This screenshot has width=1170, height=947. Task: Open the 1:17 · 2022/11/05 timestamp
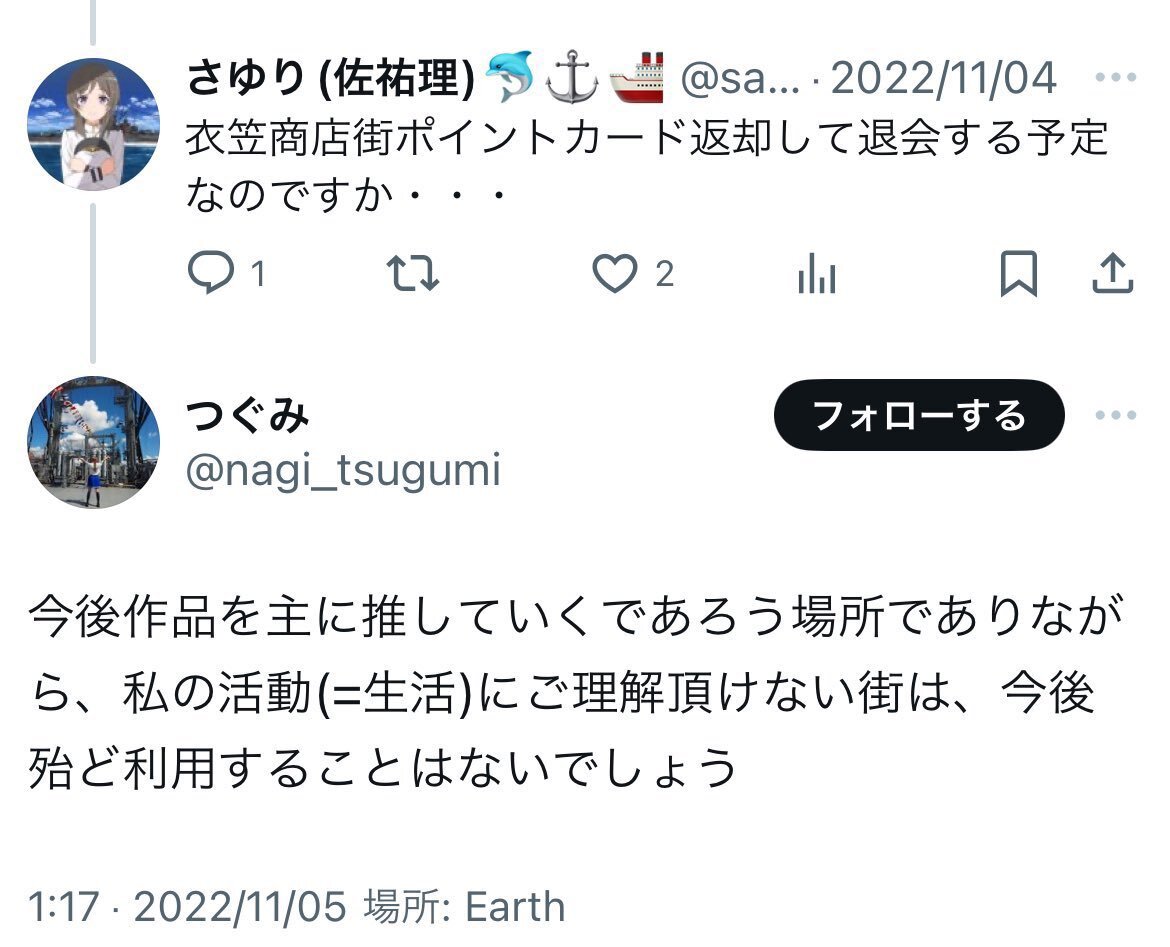[x=187, y=907]
